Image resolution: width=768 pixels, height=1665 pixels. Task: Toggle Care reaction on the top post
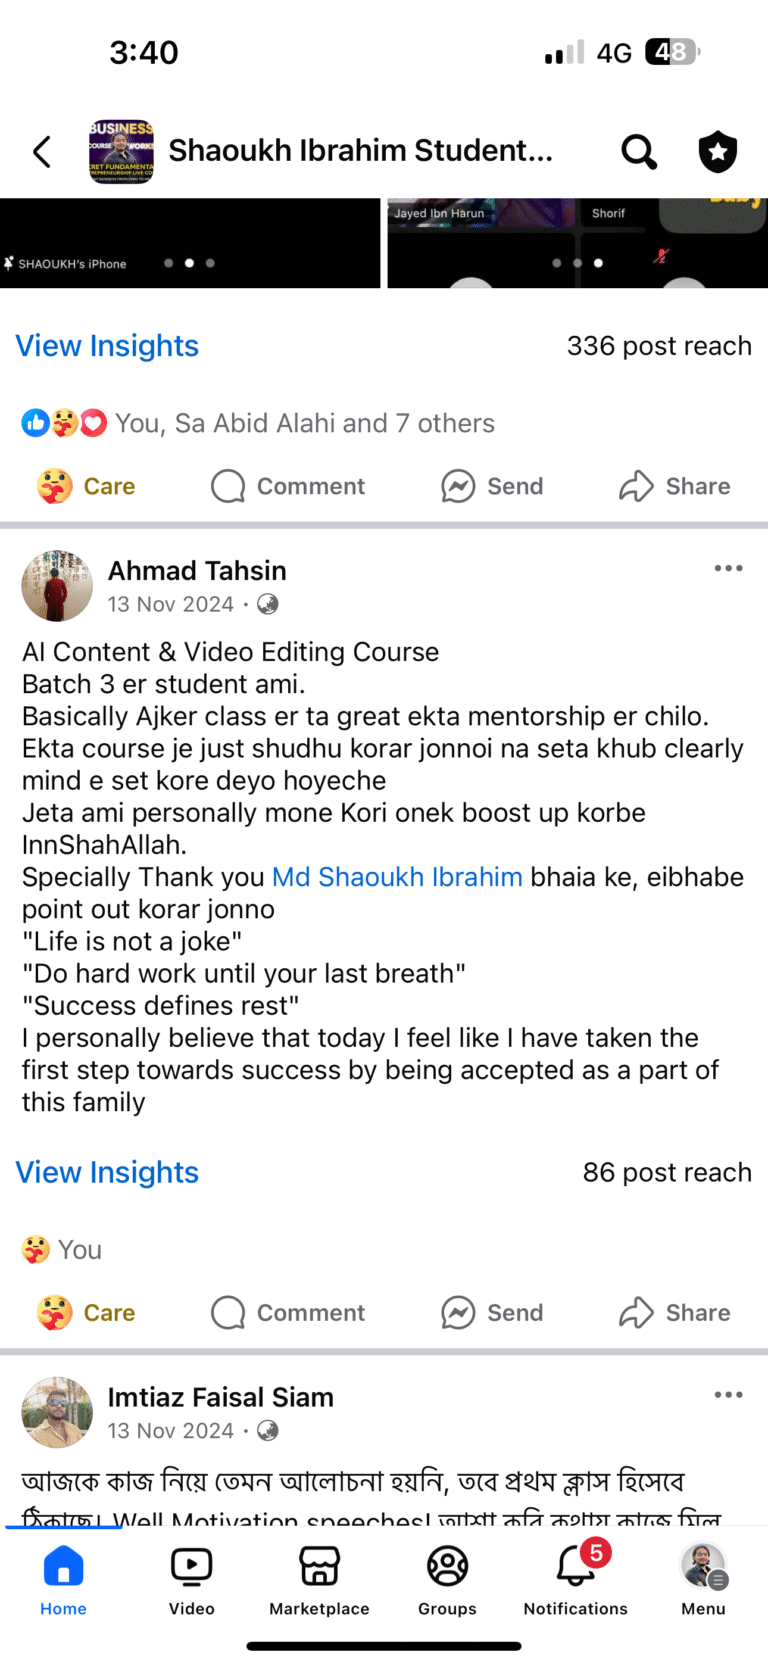[87, 486]
